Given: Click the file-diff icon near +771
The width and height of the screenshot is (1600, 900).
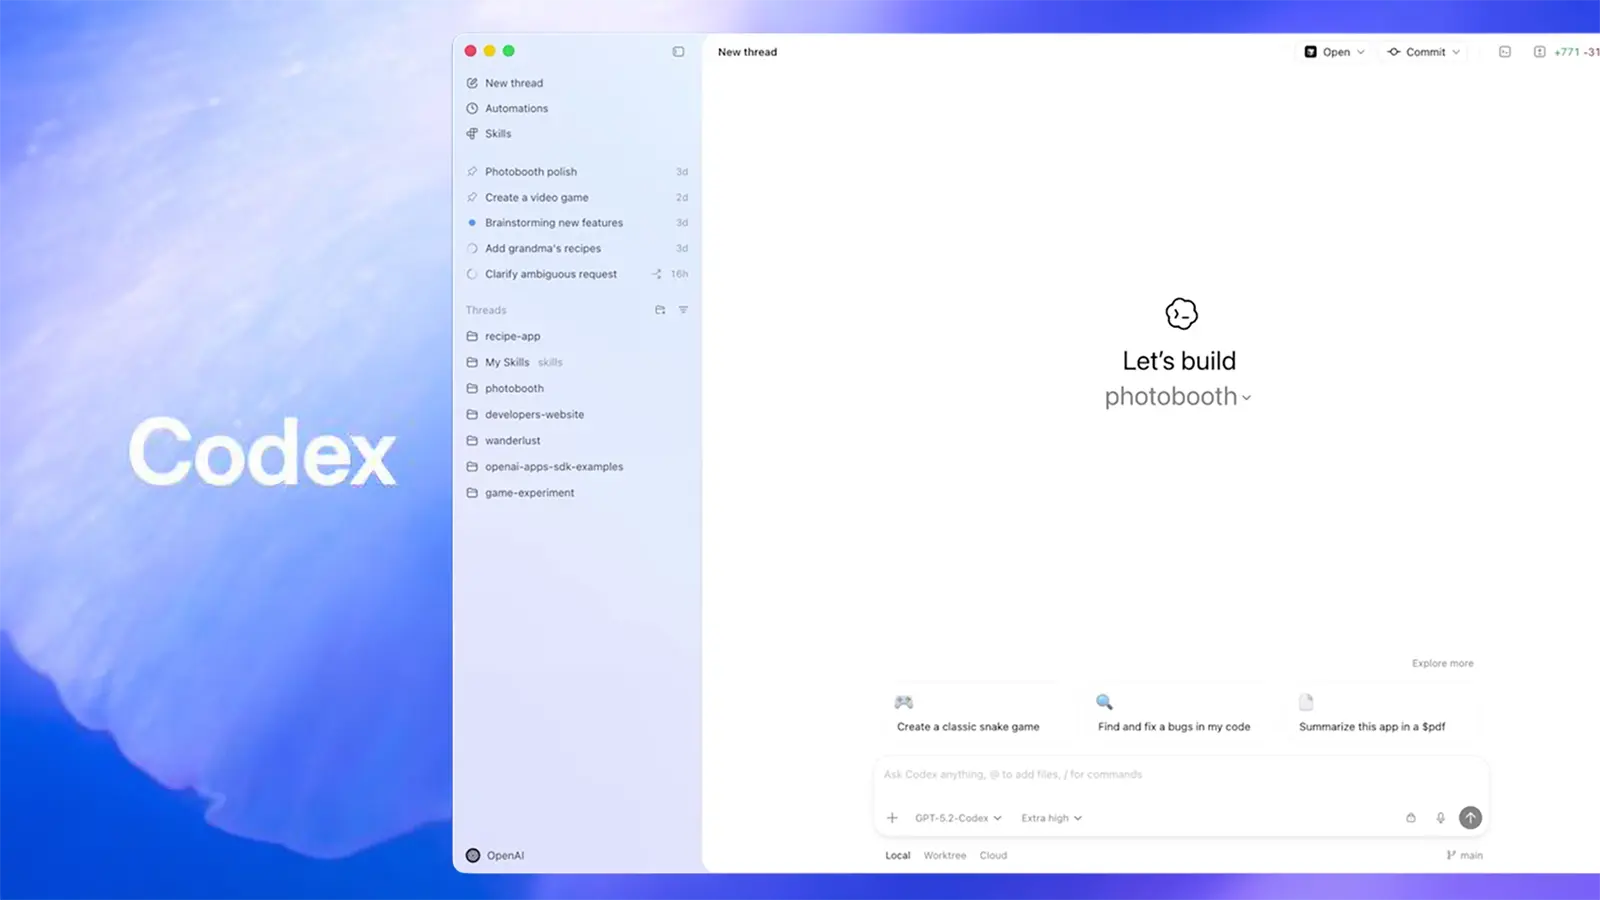Looking at the screenshot, I should pos(1539,51).
